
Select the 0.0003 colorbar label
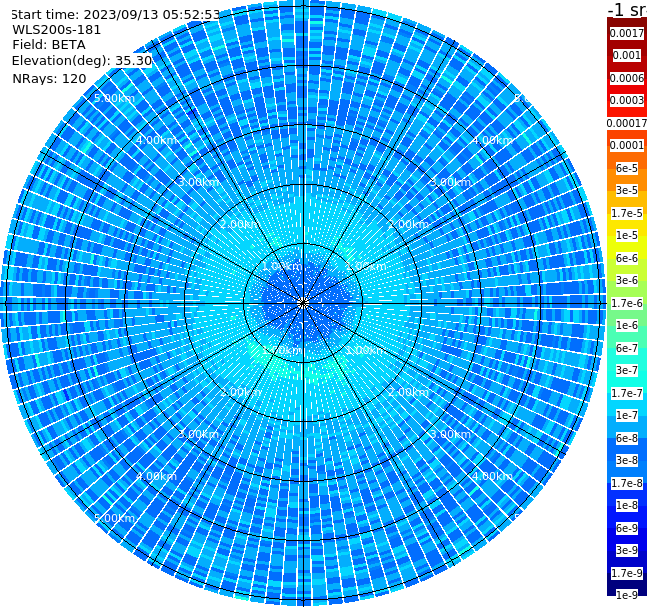pyautogui.click(x=627, y=100)
